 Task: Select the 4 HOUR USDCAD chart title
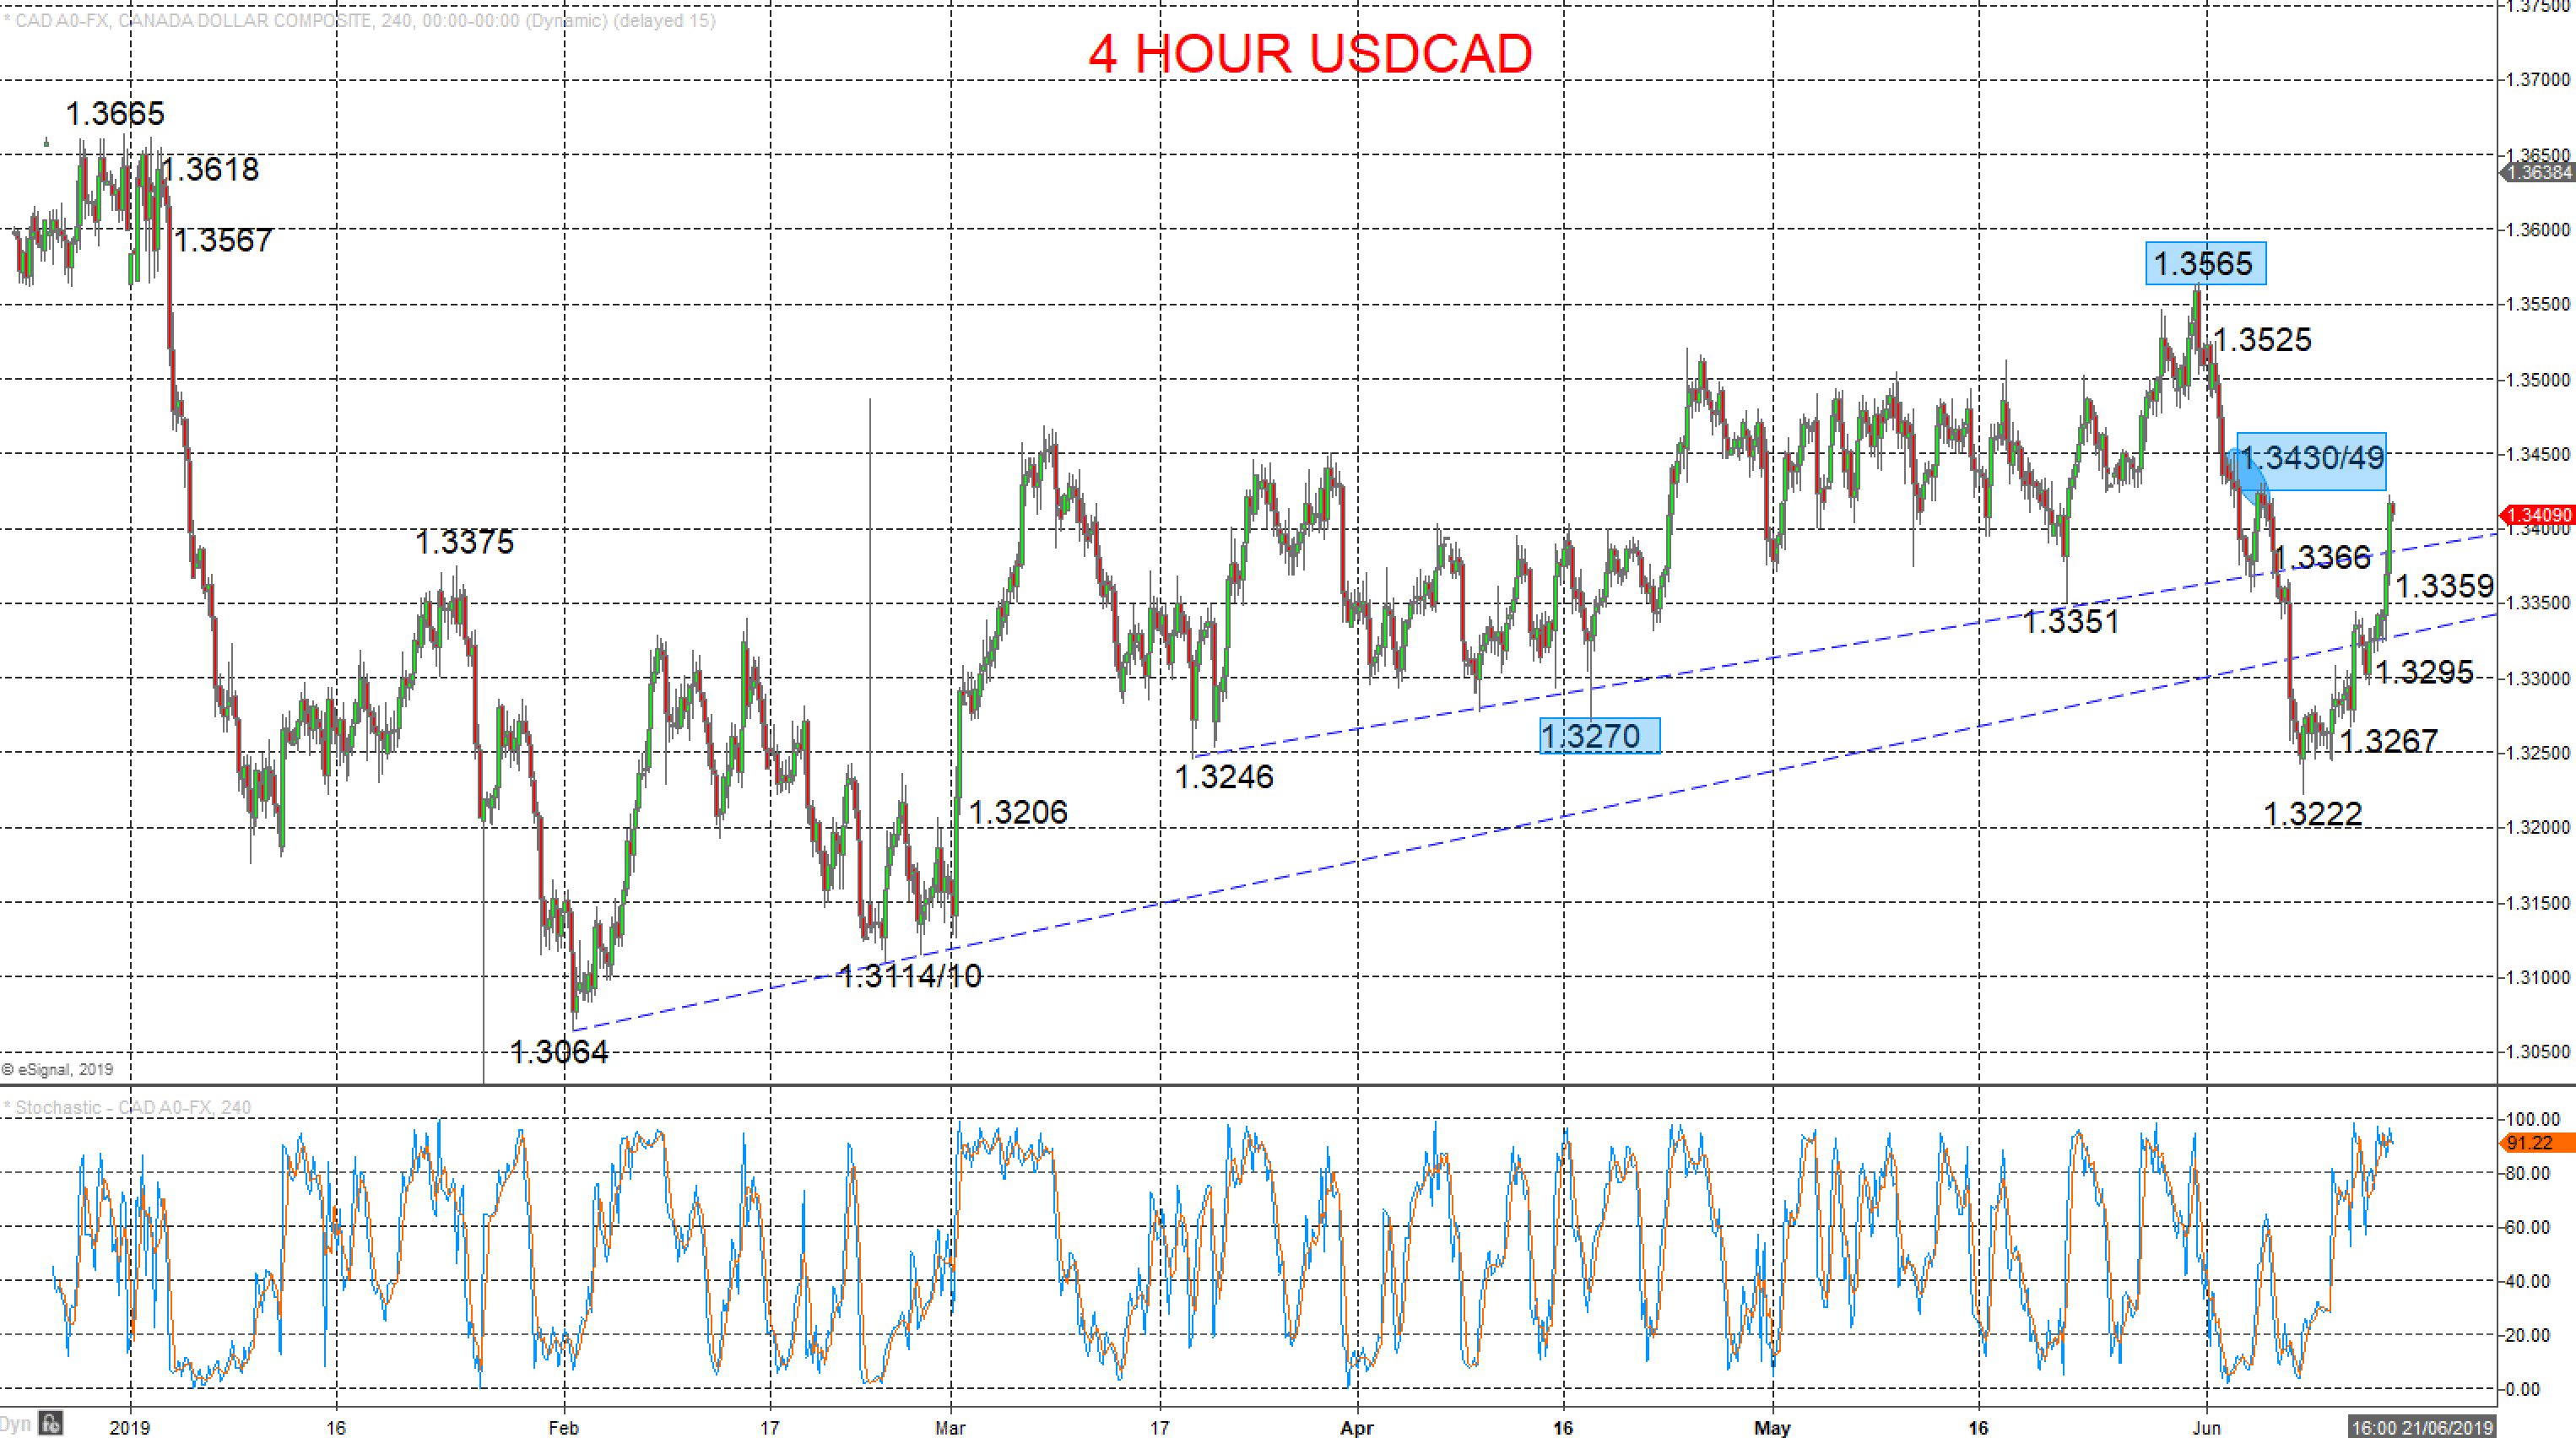click(x=1310, y=53)
